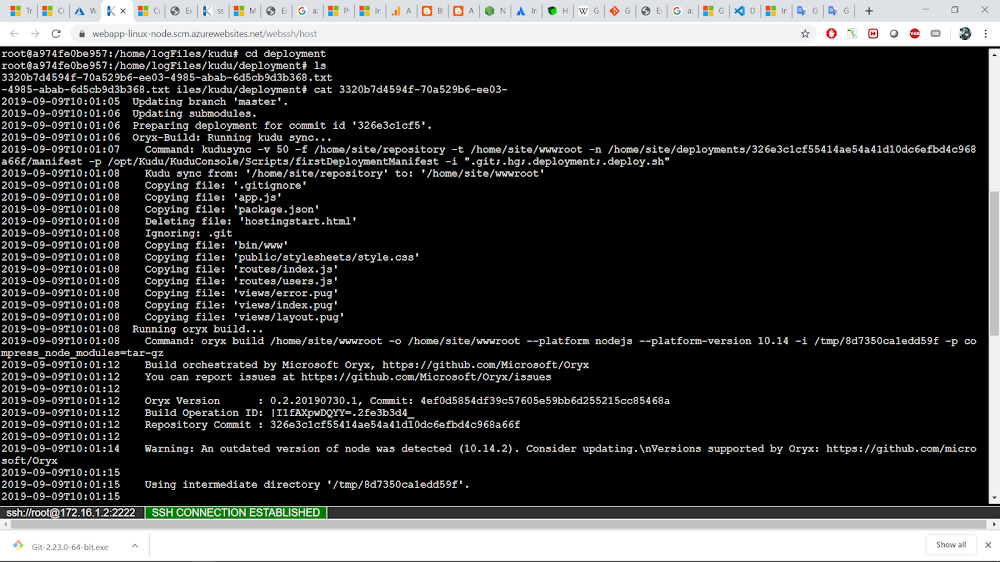Image resolution: width=1000 pixels, height=562 pixels.
Task: View site security padlock info
Action: (x=82, y=34)
